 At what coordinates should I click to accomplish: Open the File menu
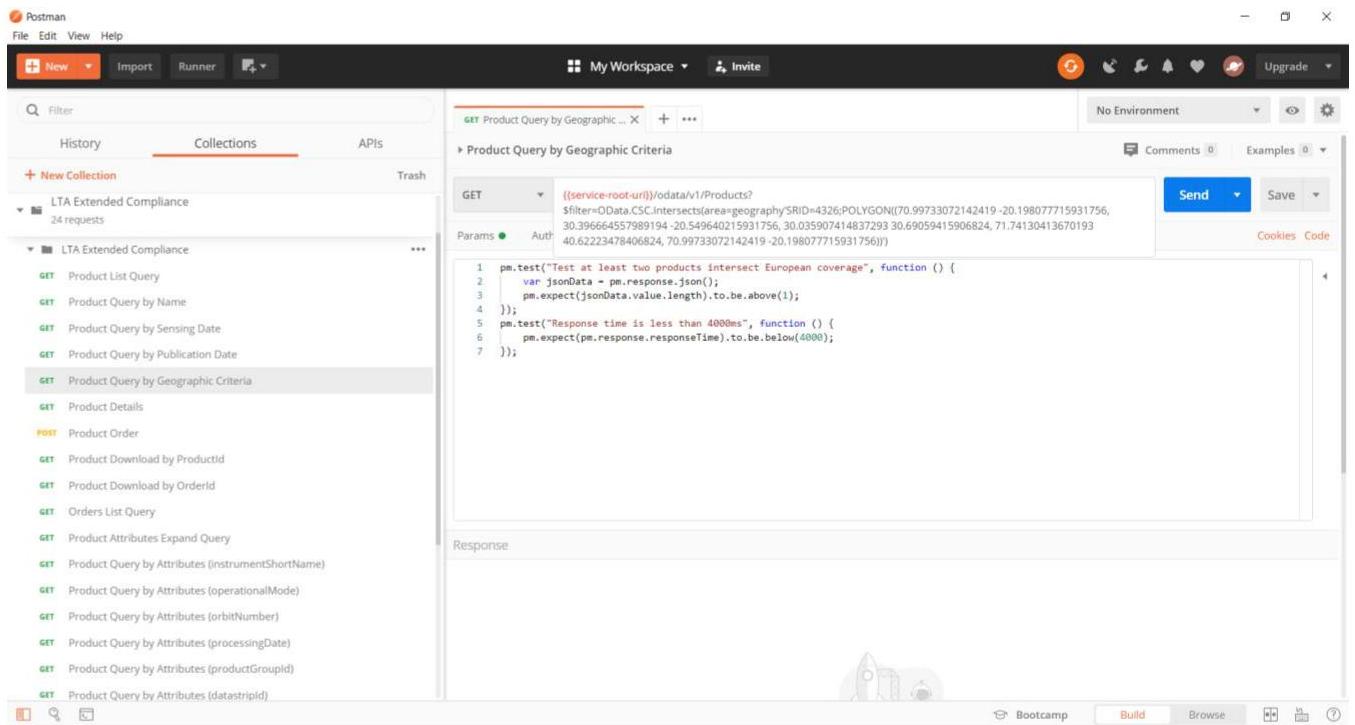pos(21,36)
